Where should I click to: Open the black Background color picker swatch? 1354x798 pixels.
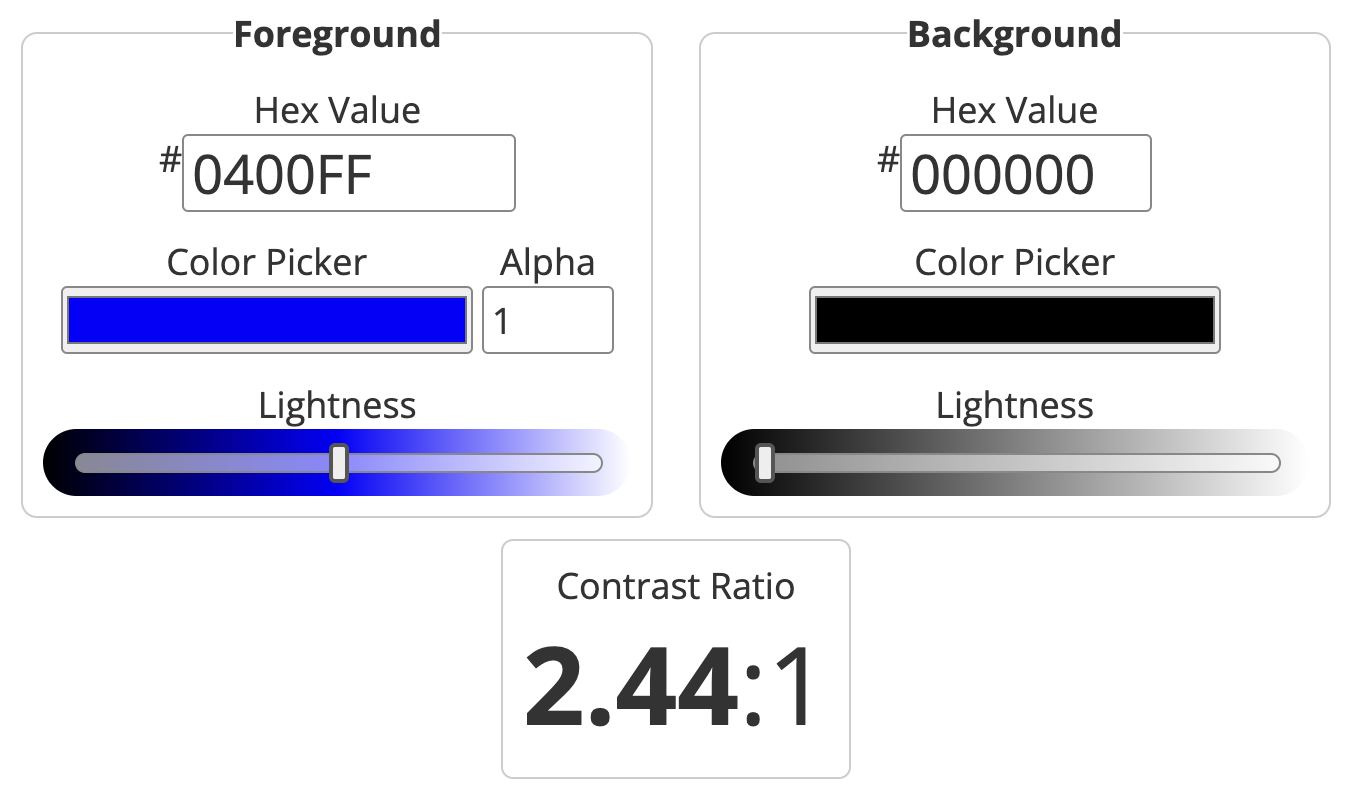tap(1014, 321)
